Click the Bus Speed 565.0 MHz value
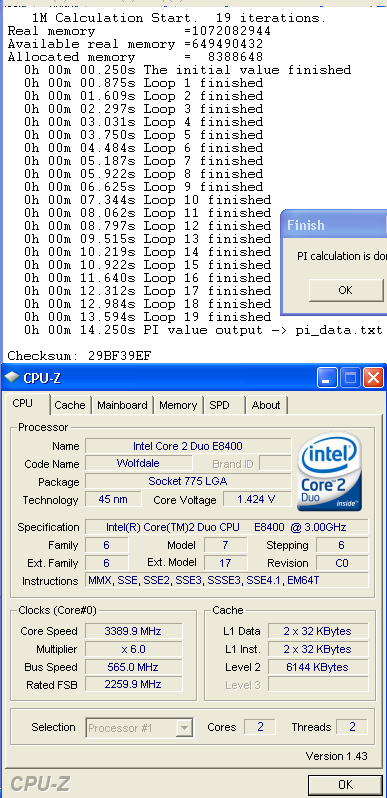The width and height of the screenshot is (387, 798). point(133,667)
